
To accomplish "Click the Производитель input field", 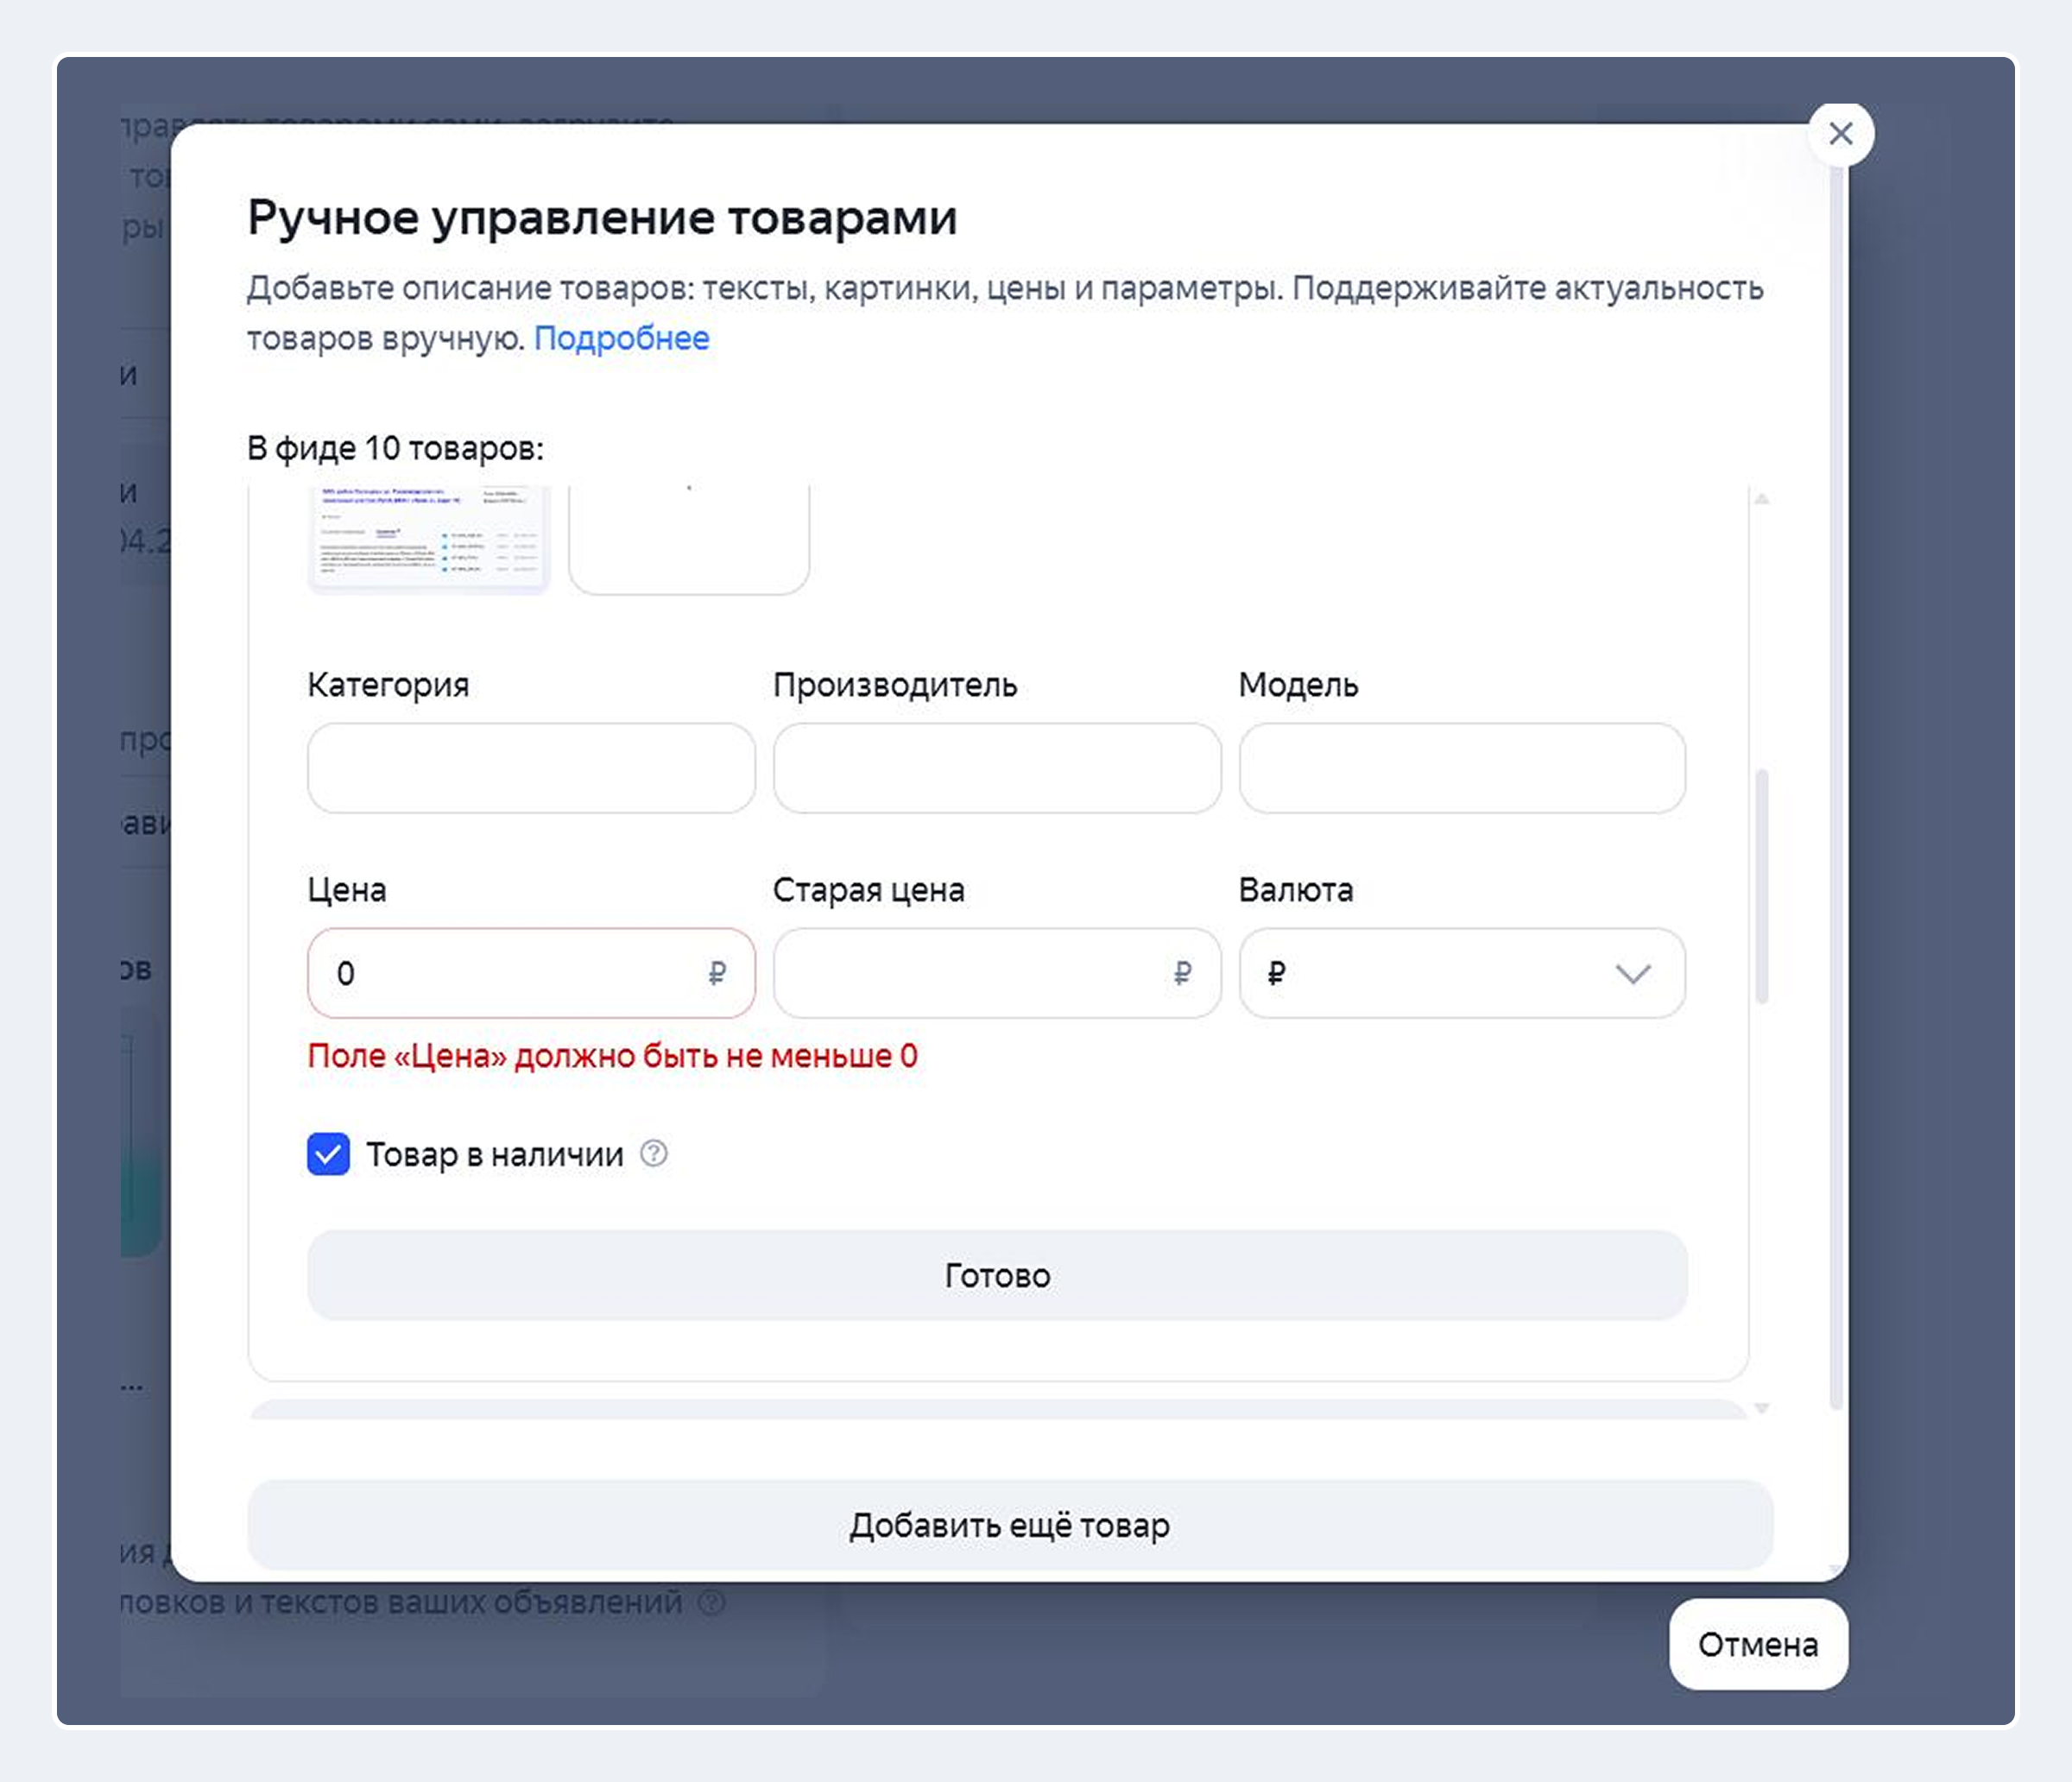I will (x=996, y=768).
